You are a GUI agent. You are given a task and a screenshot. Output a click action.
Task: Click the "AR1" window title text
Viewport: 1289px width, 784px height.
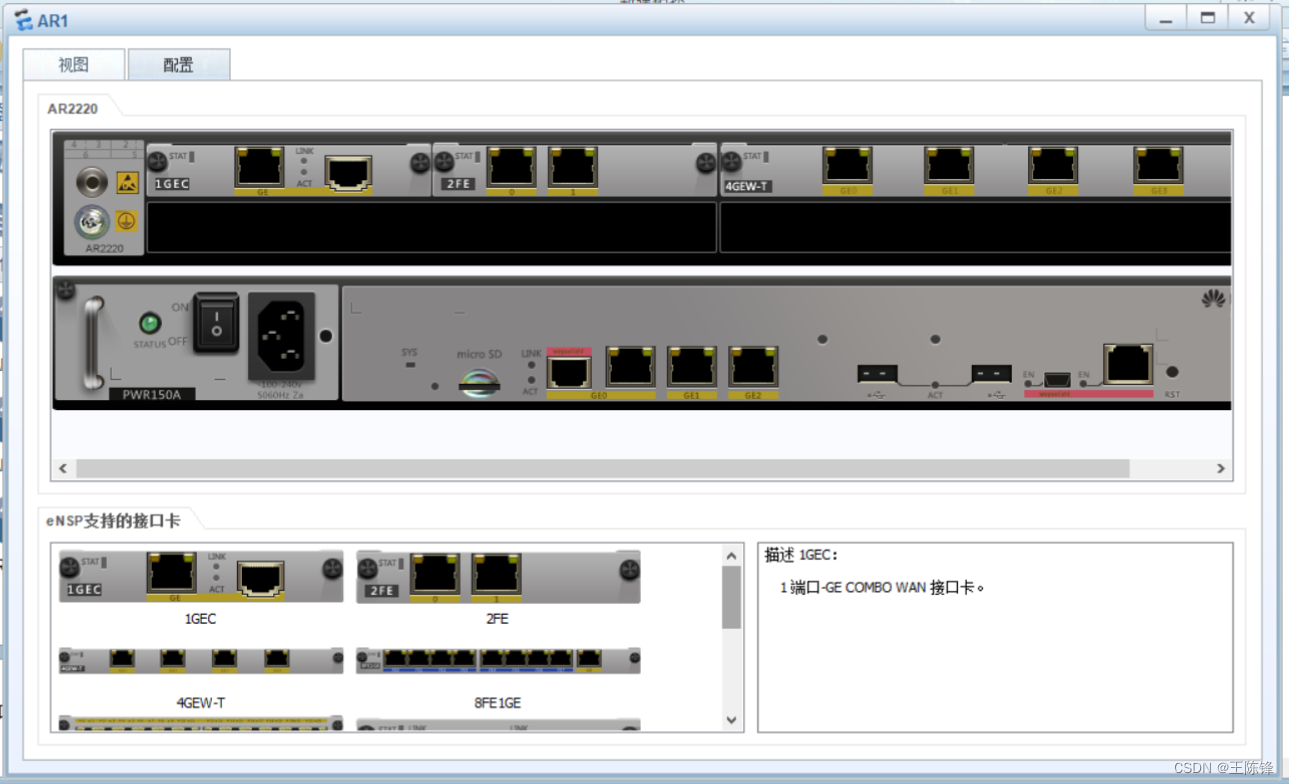(x=53, y=20)
